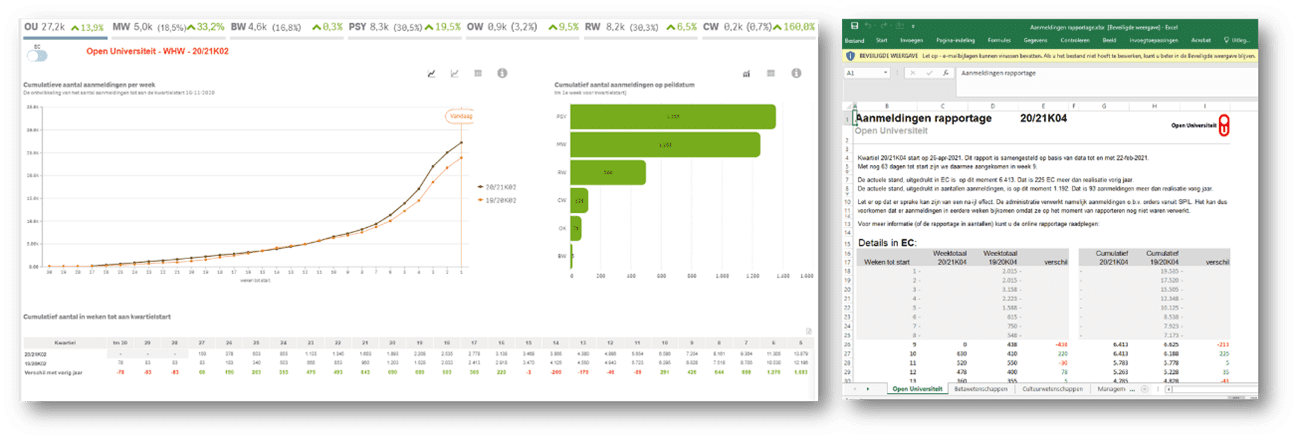This screenshot has height=440, width=1297.
Task: Open the Bestand menu in Excel
Action: coord(854,41)
